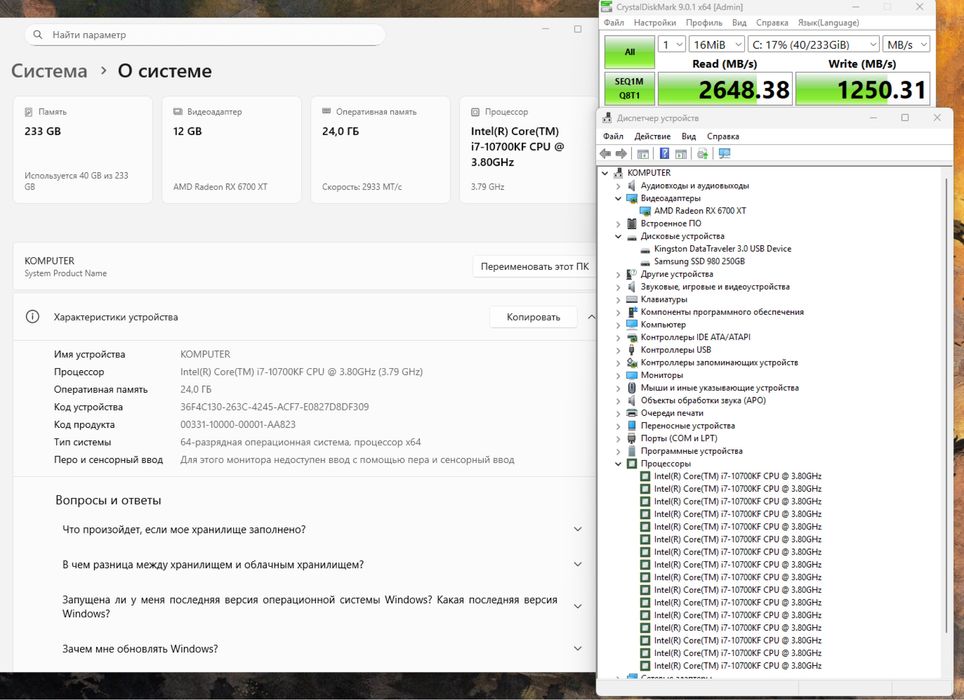This screenshot has height=700, width=964.
Task: Go to Система in the breadcrumb
Action: (49, 71)
